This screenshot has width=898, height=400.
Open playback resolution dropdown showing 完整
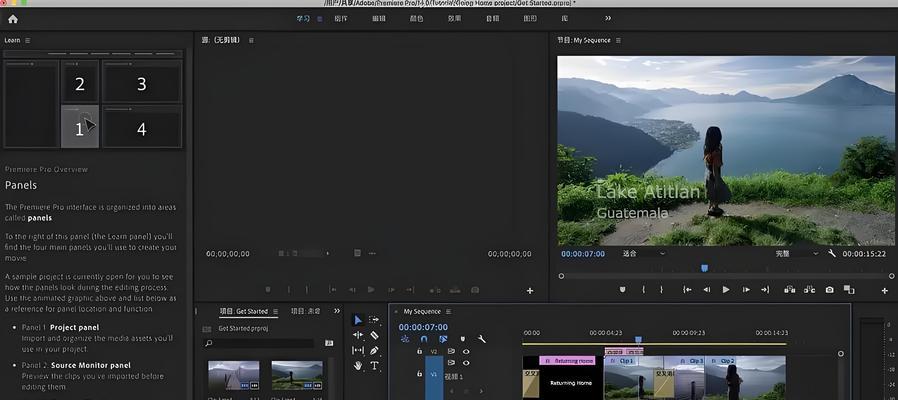[x=796, y=253]
